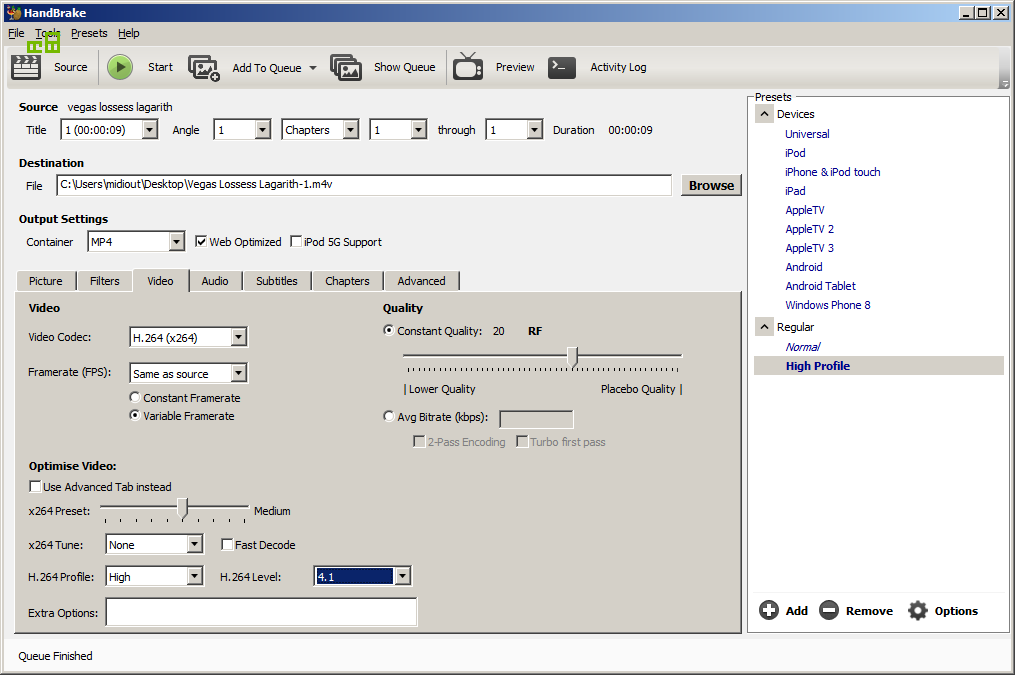Image resolution: width=1015 pixels, height=675 pixels.
Task: Click the Activity Log terminal icon
Action: 562,67
